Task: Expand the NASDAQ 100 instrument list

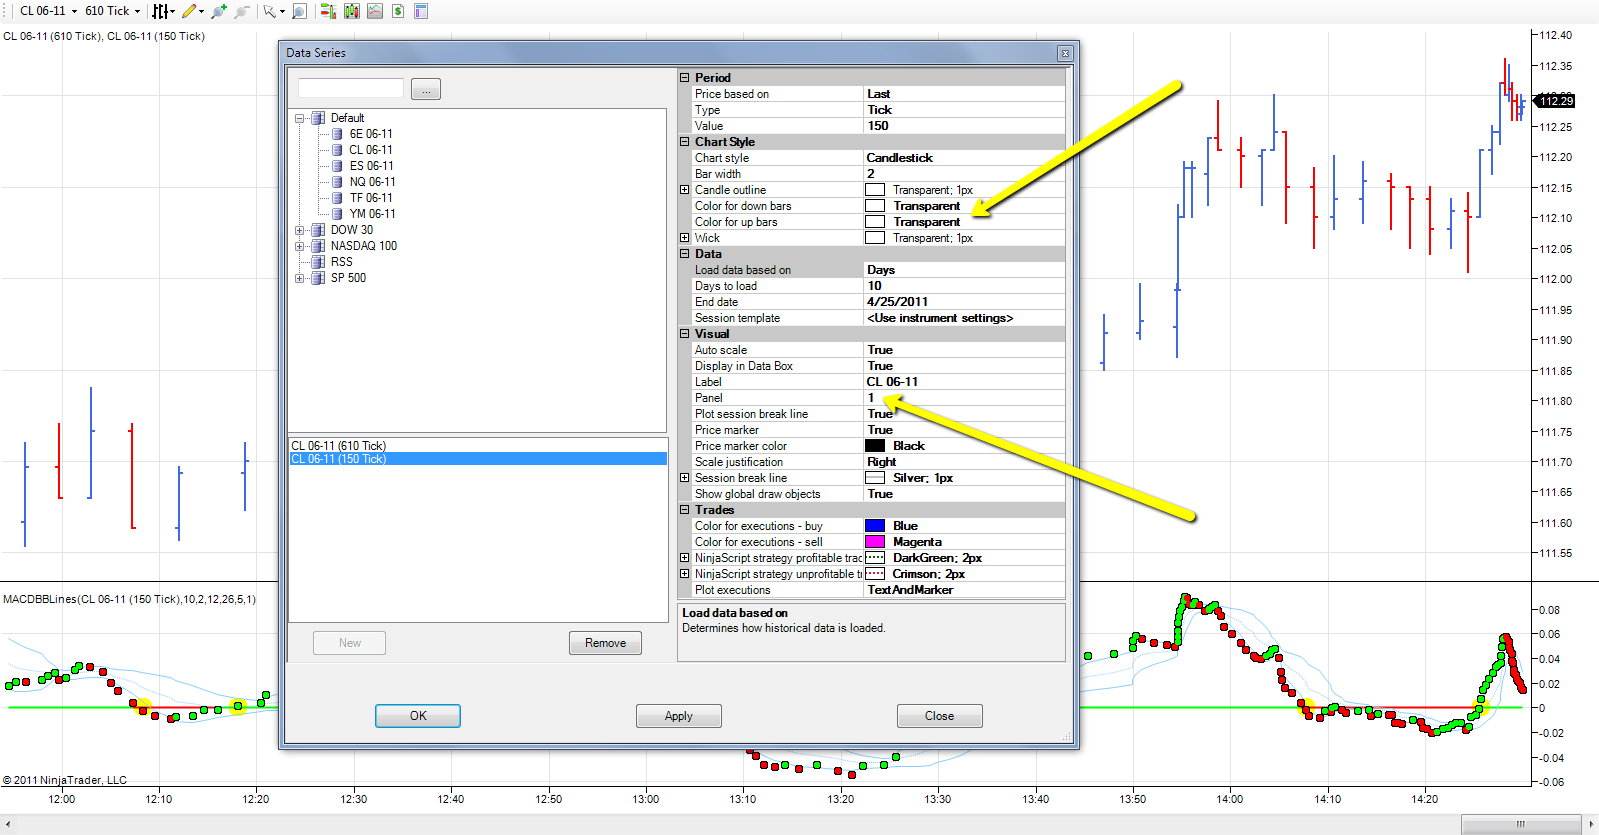Action: click(299, 246)
